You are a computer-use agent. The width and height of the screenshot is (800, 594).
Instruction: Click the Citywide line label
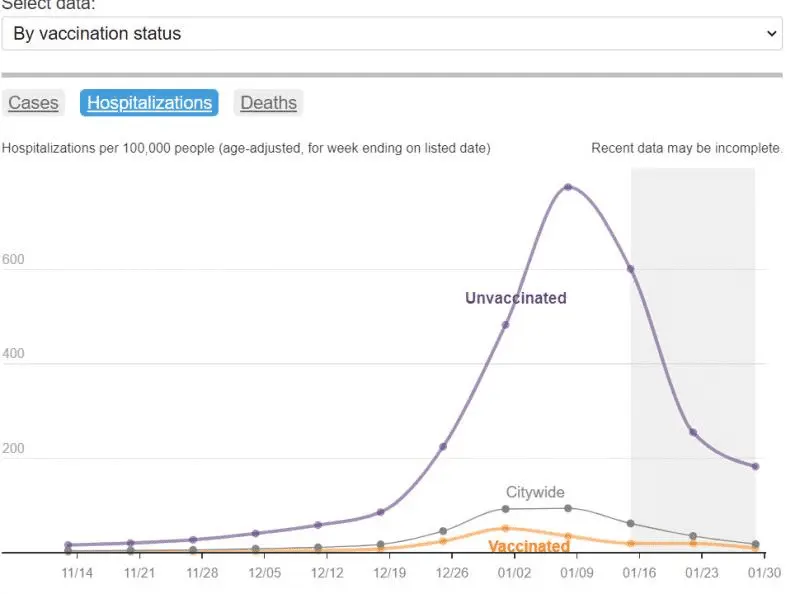point(535,492)
